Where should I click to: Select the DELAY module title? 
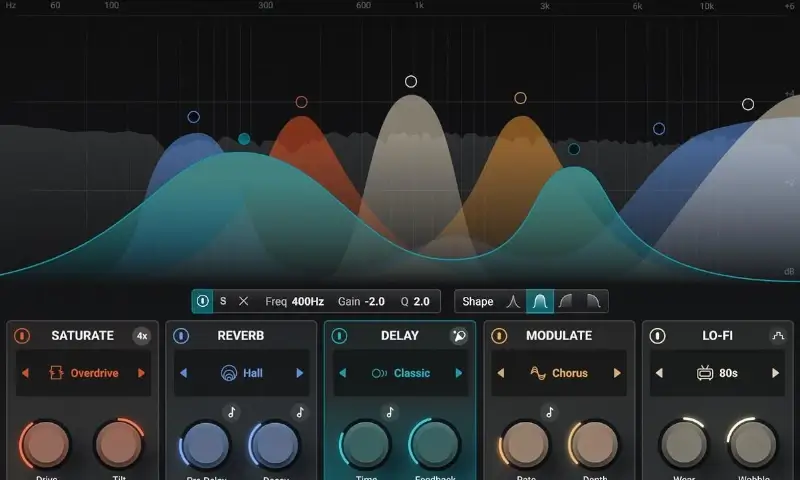click(400, 336)
